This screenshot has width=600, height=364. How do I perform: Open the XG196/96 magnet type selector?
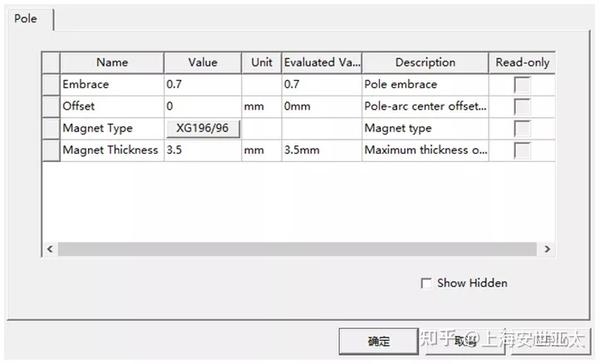coord(203,128)
